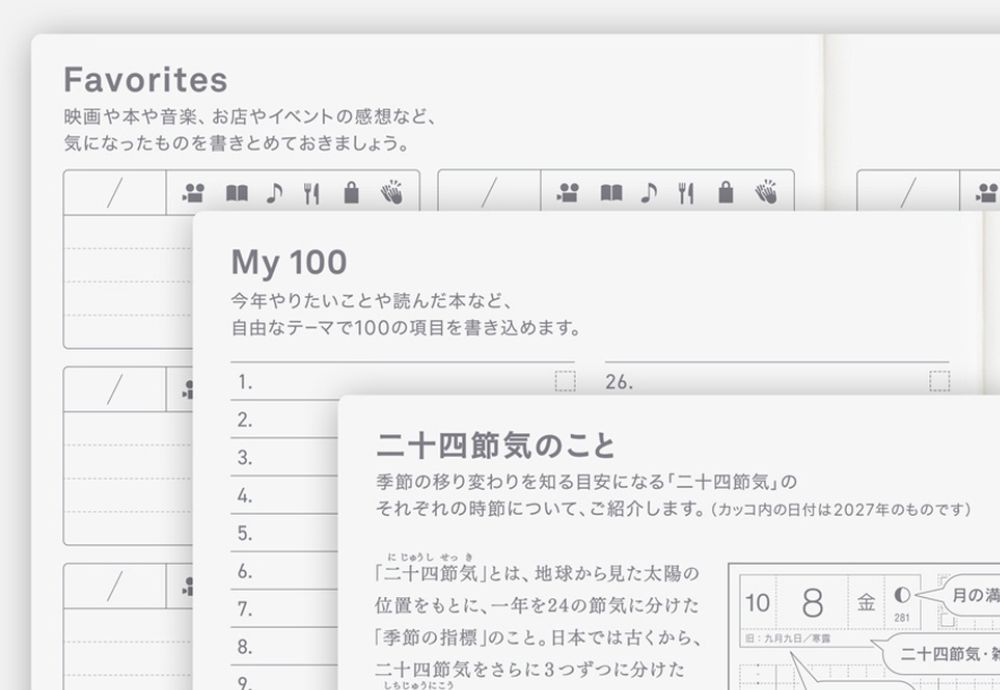
Task: Click the movie camera icon on the right-hand Favorites page
Action: (987, 193)
